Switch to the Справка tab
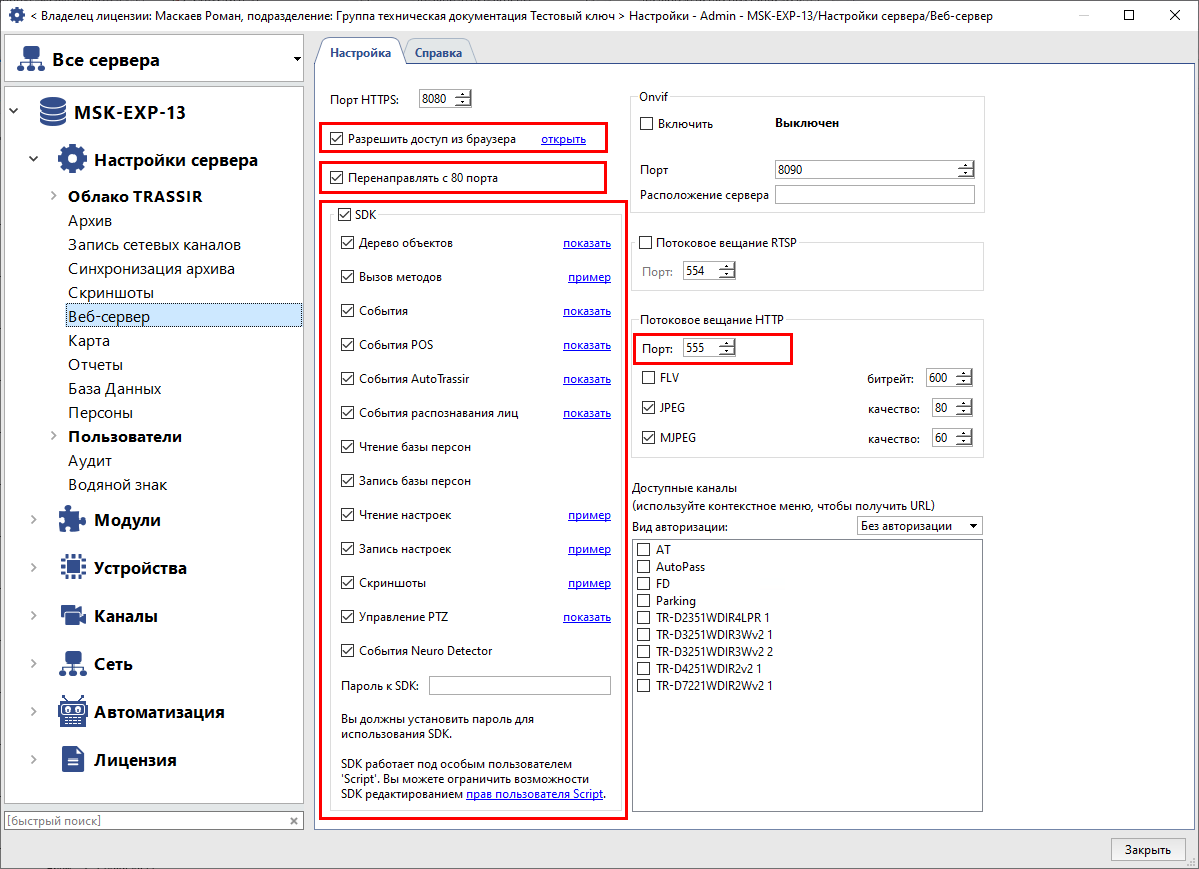 tap(438, 53)
